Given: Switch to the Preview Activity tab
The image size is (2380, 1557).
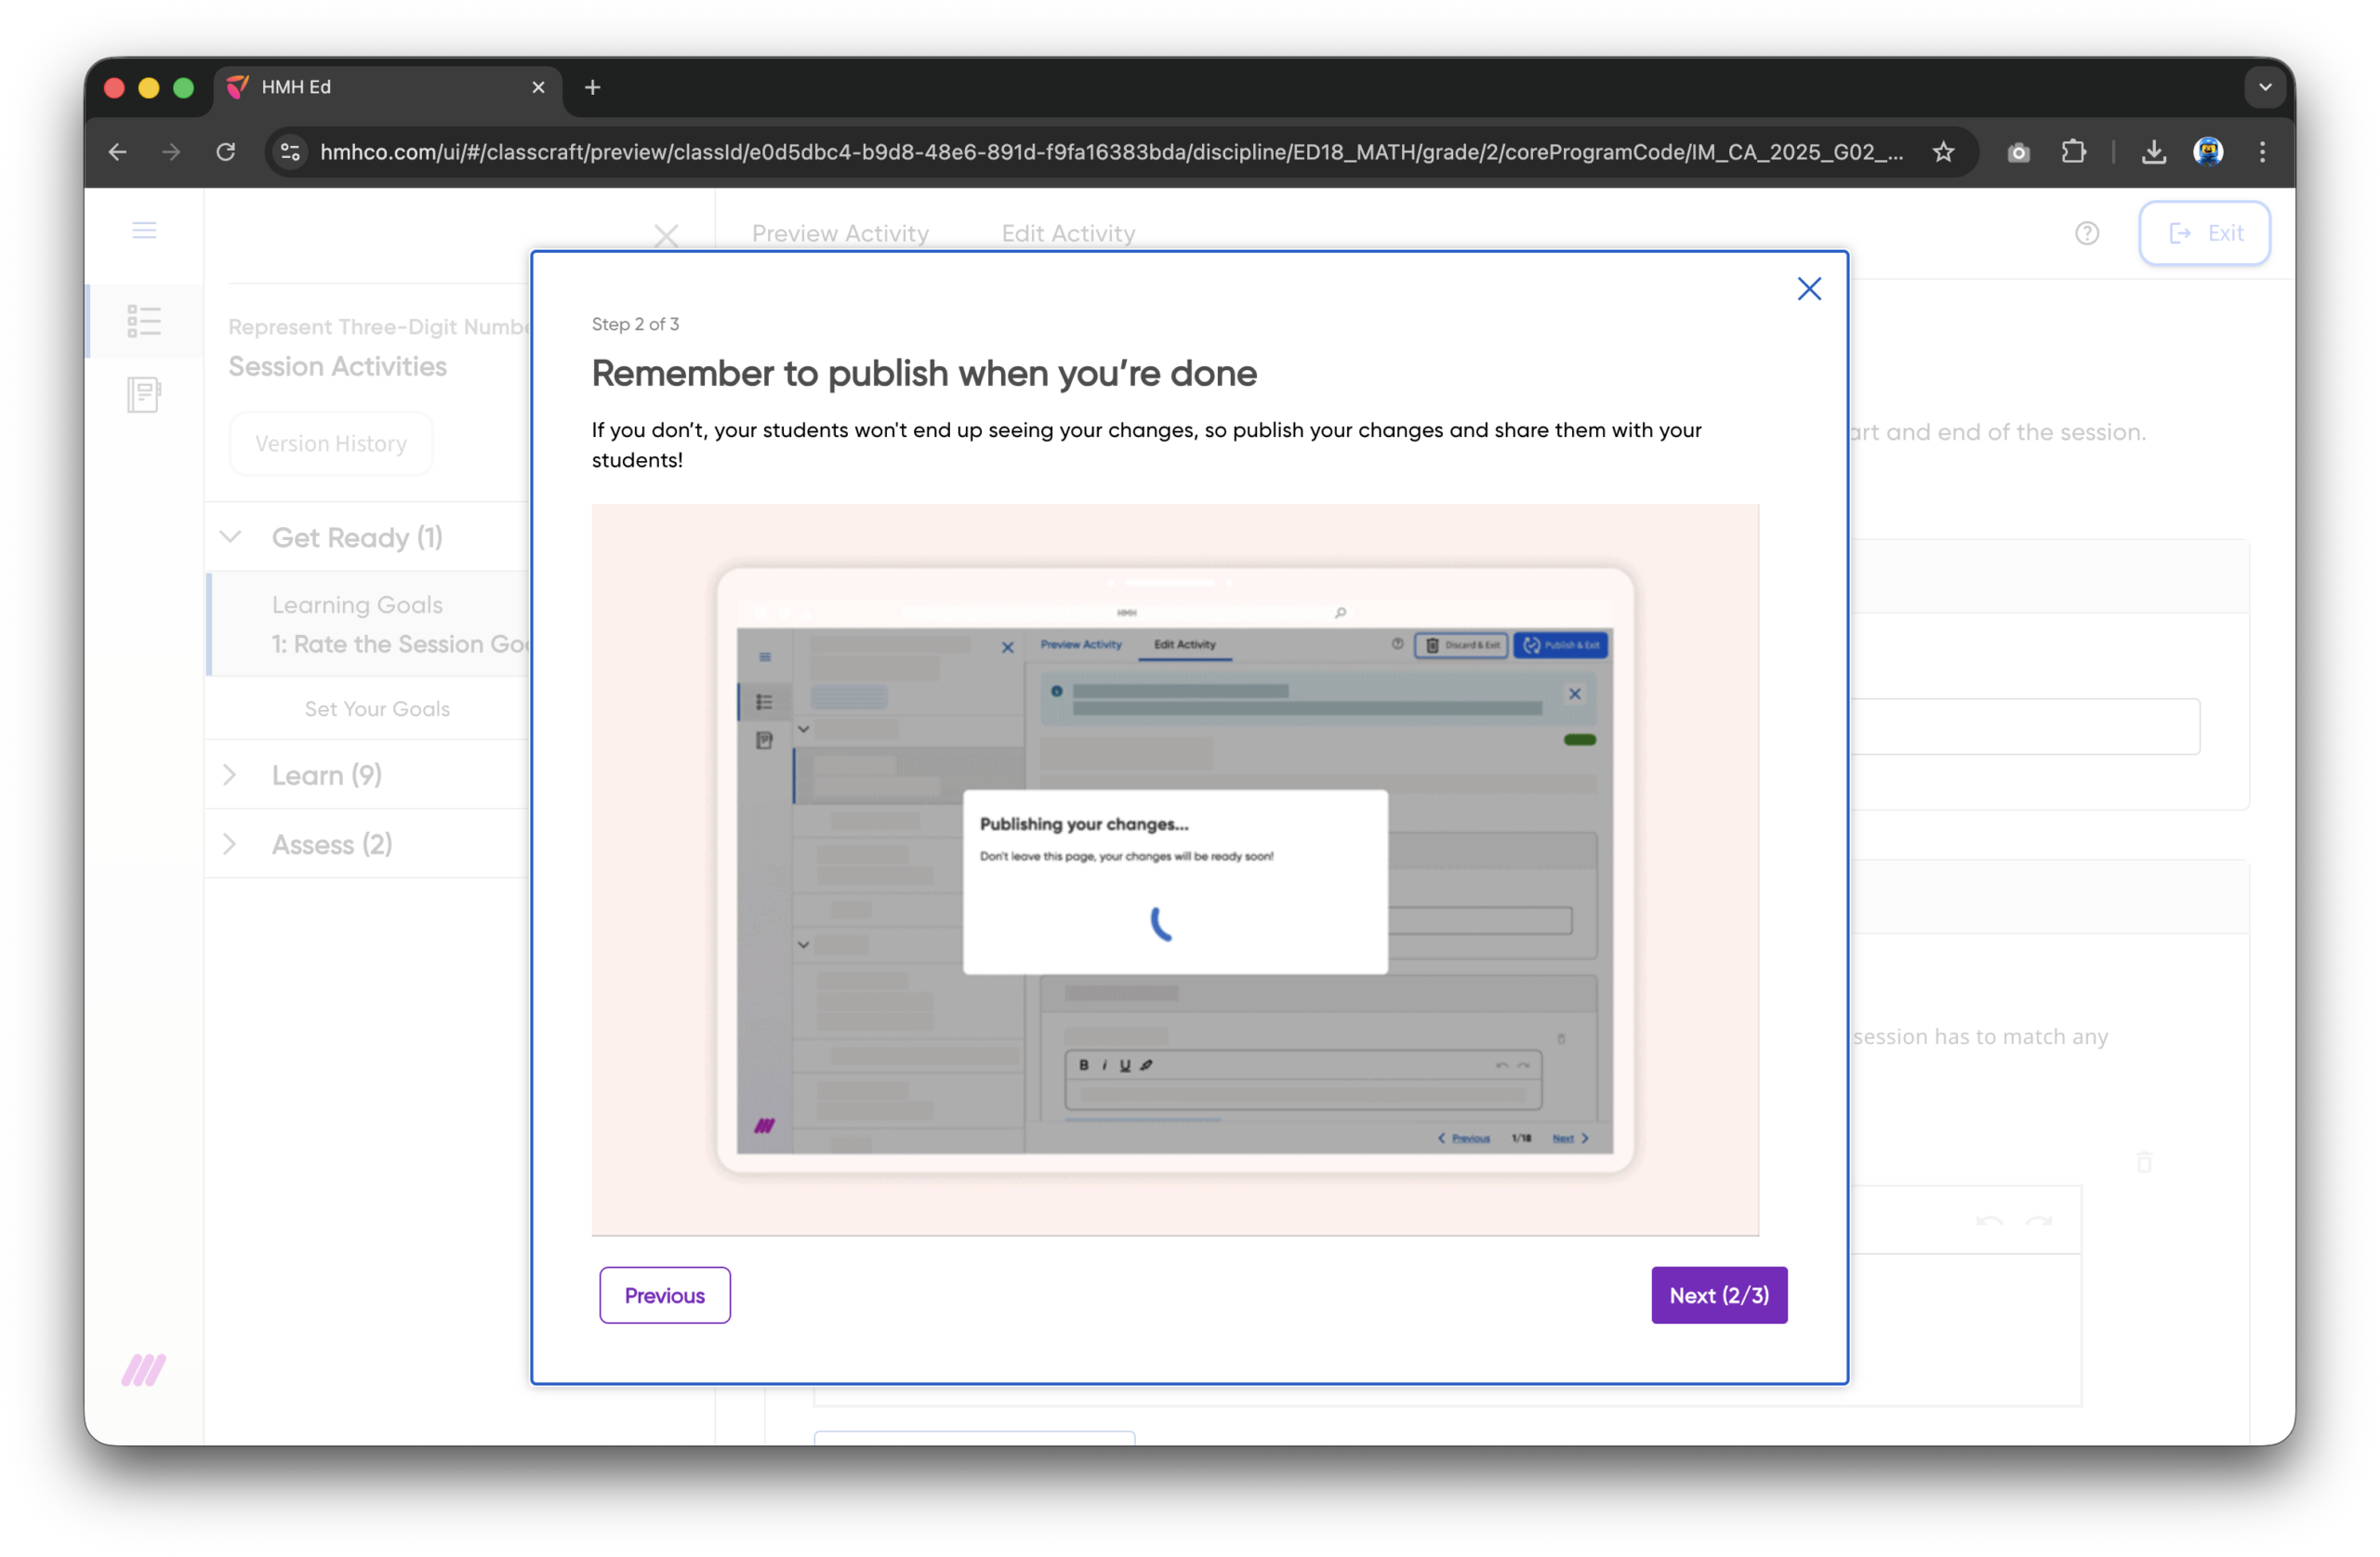Looking at the screenshot, I should (840, 233).
